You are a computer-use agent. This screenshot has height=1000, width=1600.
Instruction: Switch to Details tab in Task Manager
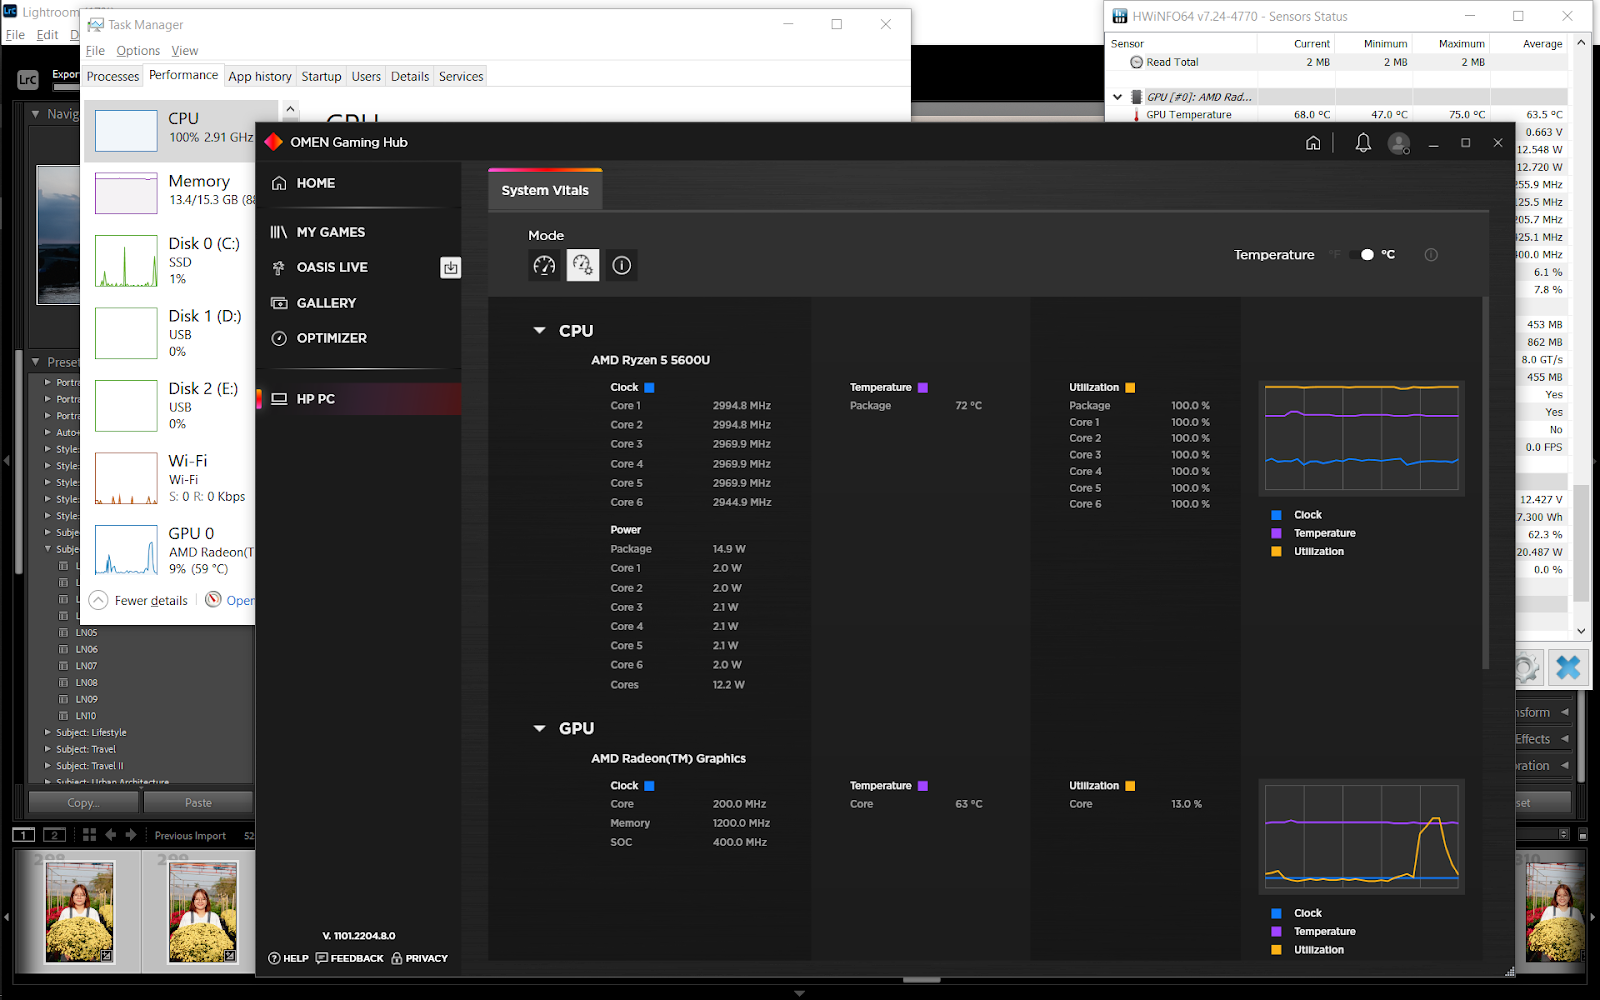pos(410,76)
